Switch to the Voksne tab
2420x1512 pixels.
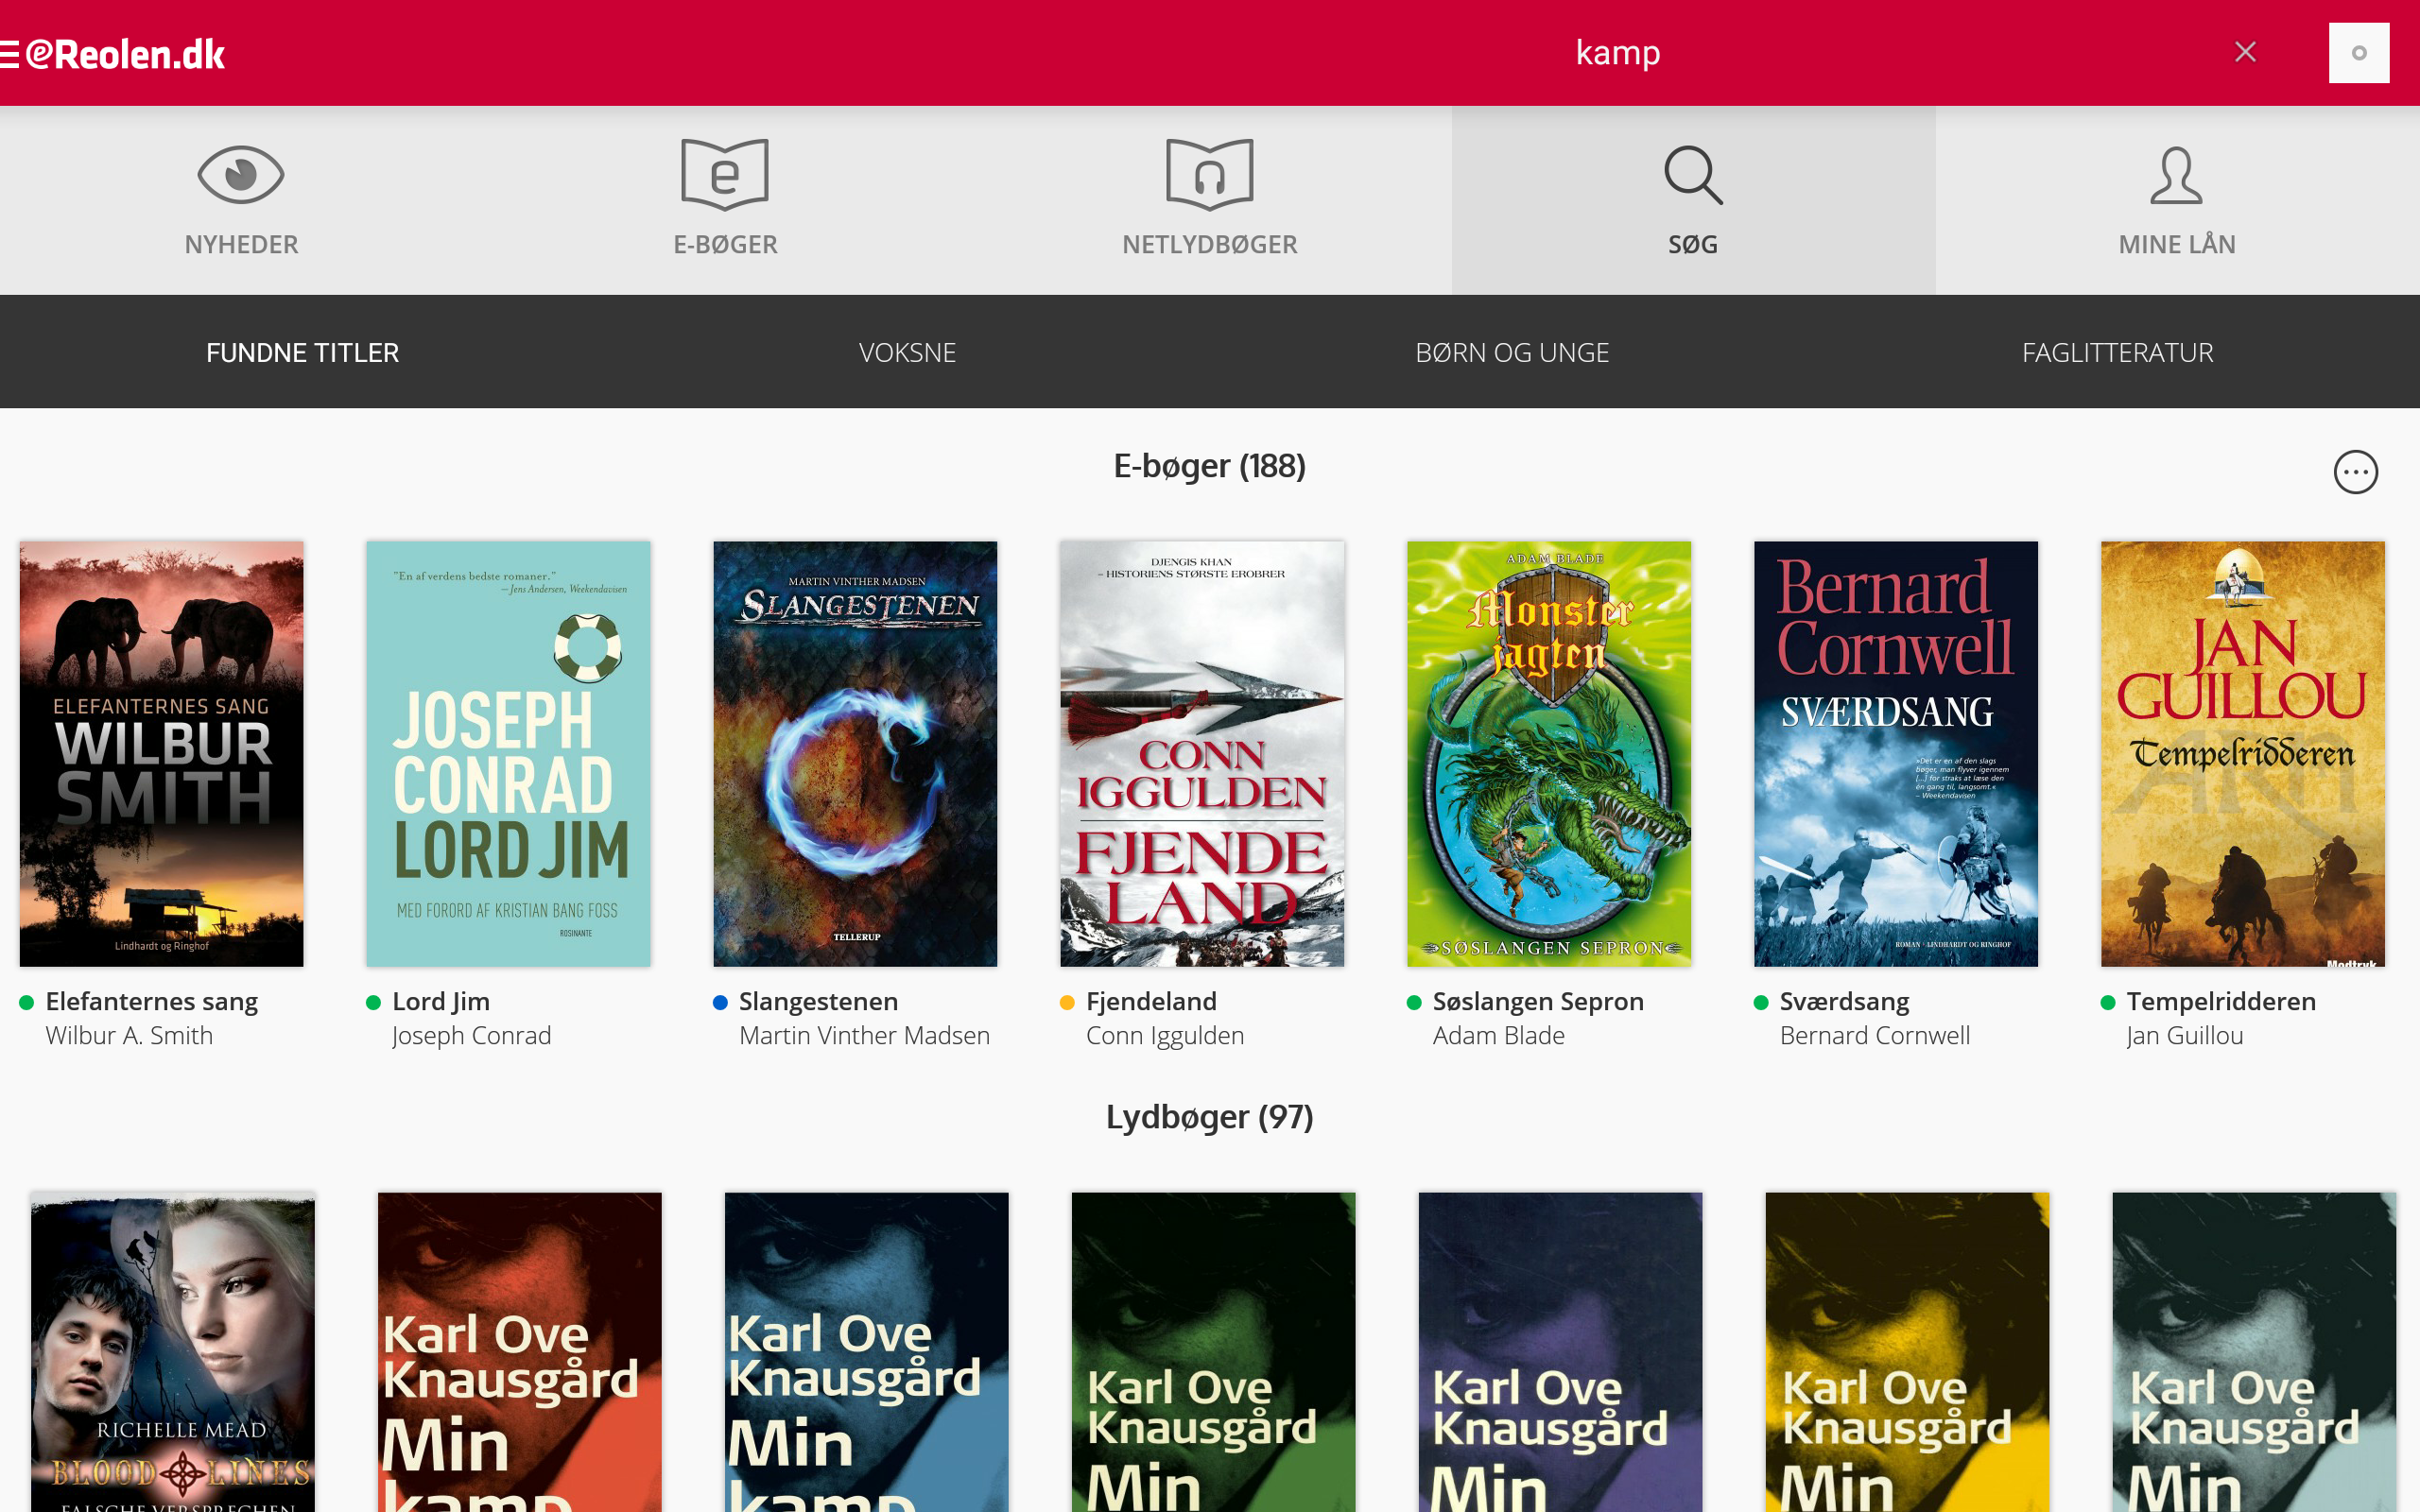coord(907,352)
